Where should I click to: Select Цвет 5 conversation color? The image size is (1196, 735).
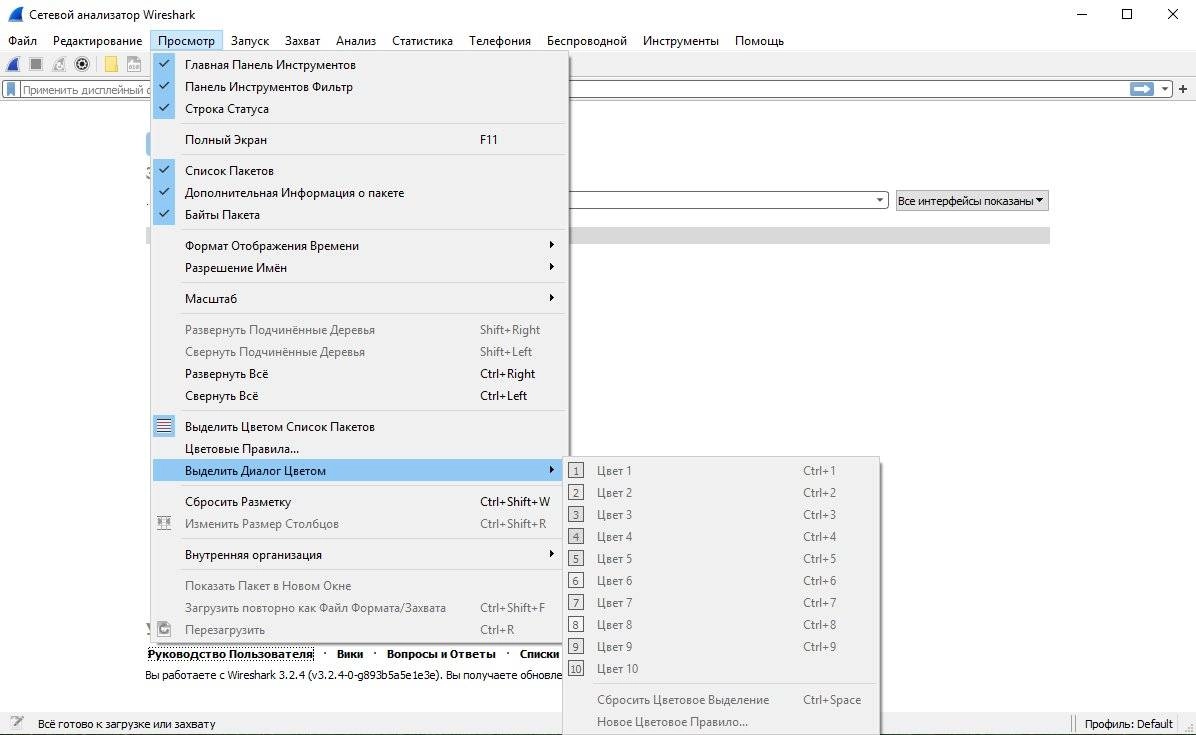click(721, 559)
